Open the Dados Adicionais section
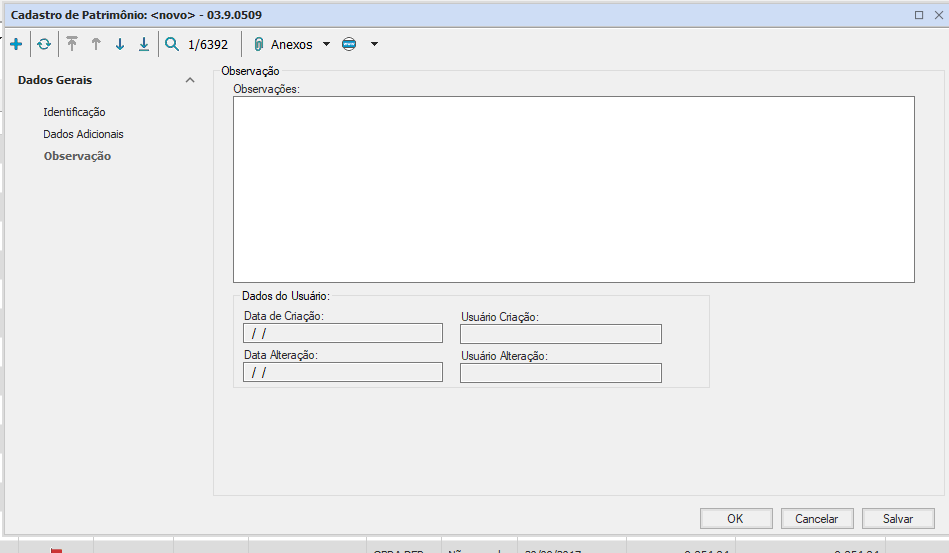 [83, 134]
